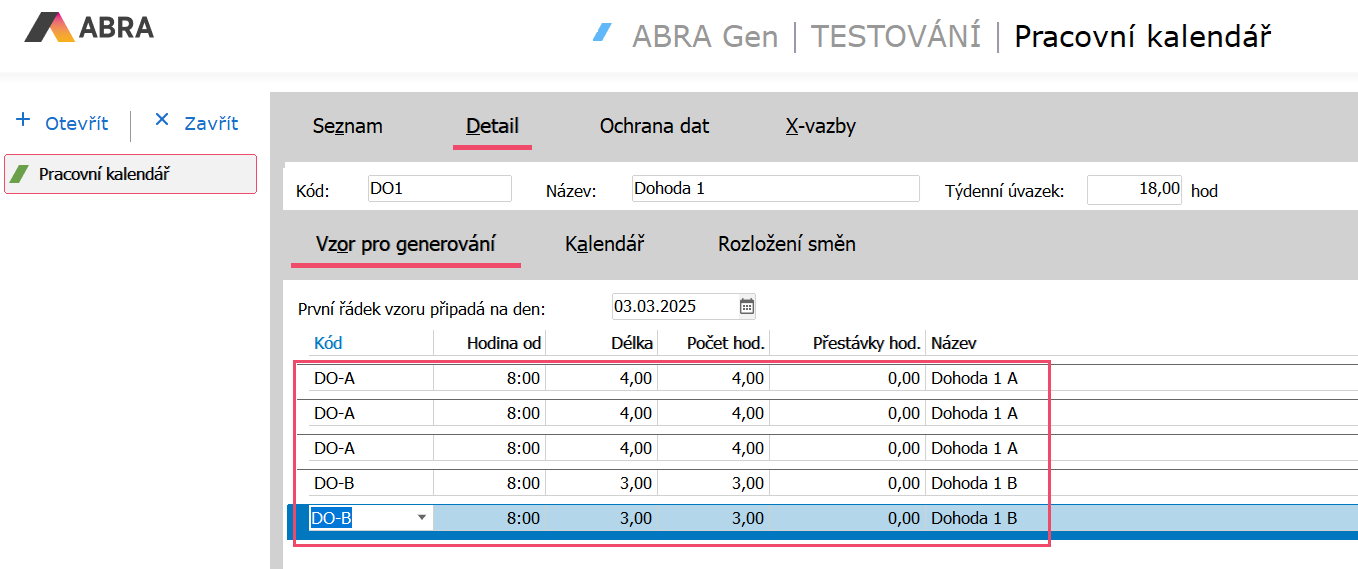
Task: Select the X-vazby tab
Action: 820,126
